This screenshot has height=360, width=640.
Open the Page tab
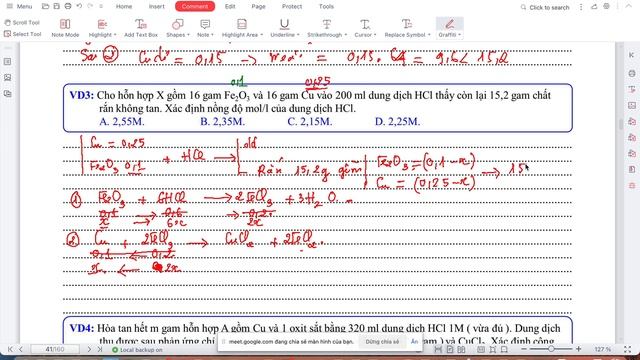point(258,7)
